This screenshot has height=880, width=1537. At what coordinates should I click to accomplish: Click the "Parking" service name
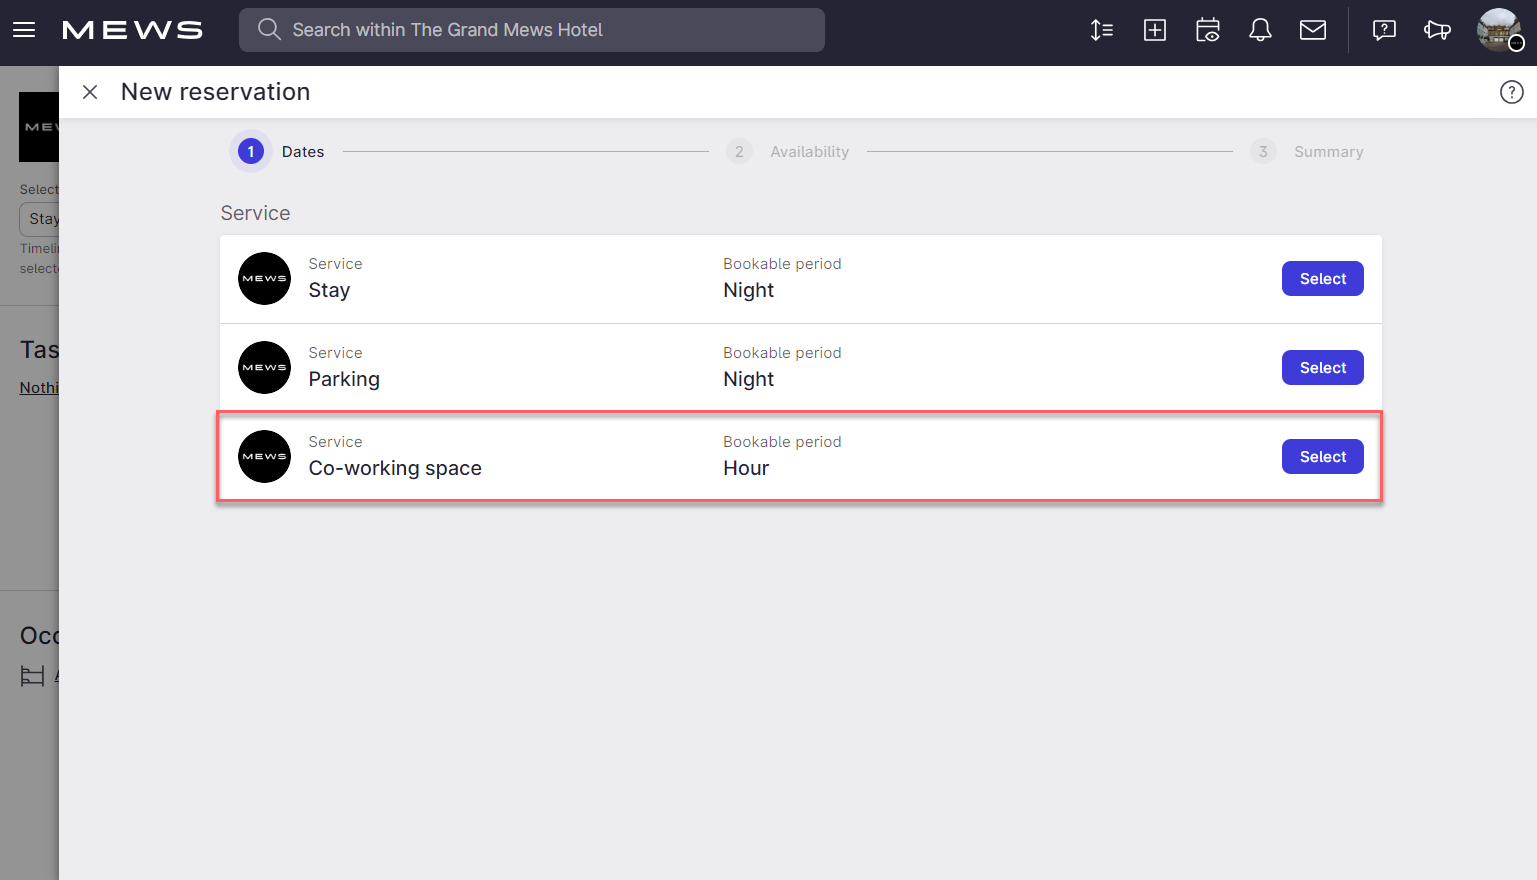pyautogui.click(x=344, y=379)
